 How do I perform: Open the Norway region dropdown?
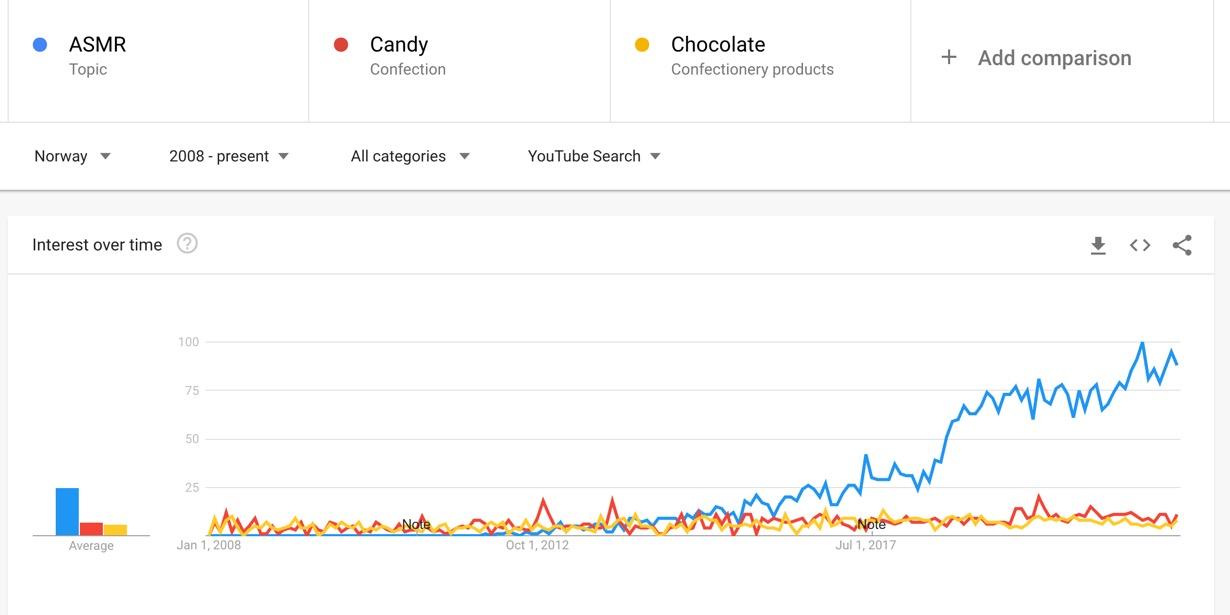click(72, 156)
